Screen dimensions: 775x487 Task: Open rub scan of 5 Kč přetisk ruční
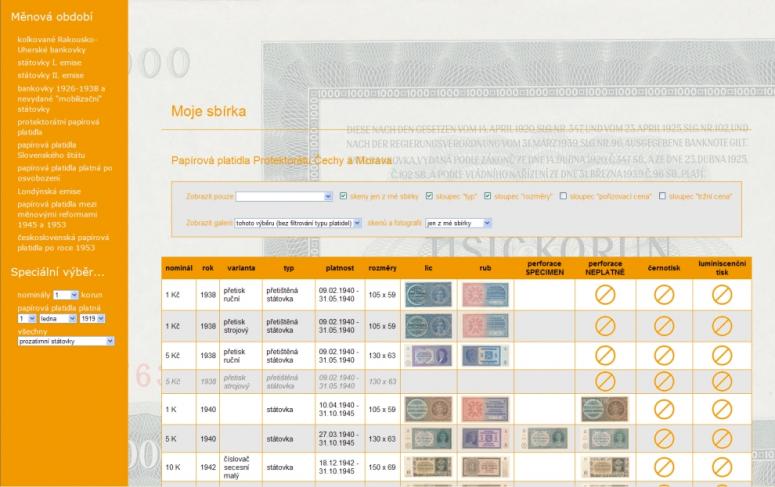(485, 355)
